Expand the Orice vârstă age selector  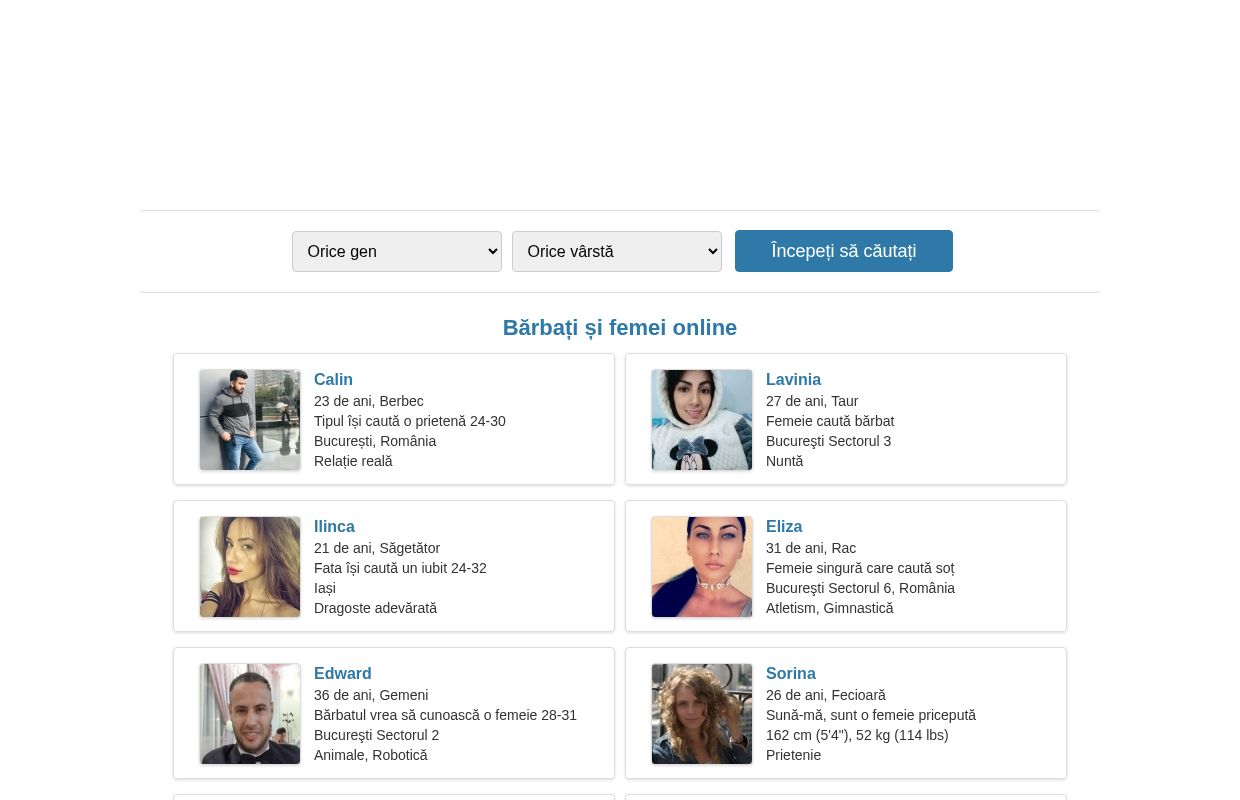pyautogui.click(x=617, y=251)
